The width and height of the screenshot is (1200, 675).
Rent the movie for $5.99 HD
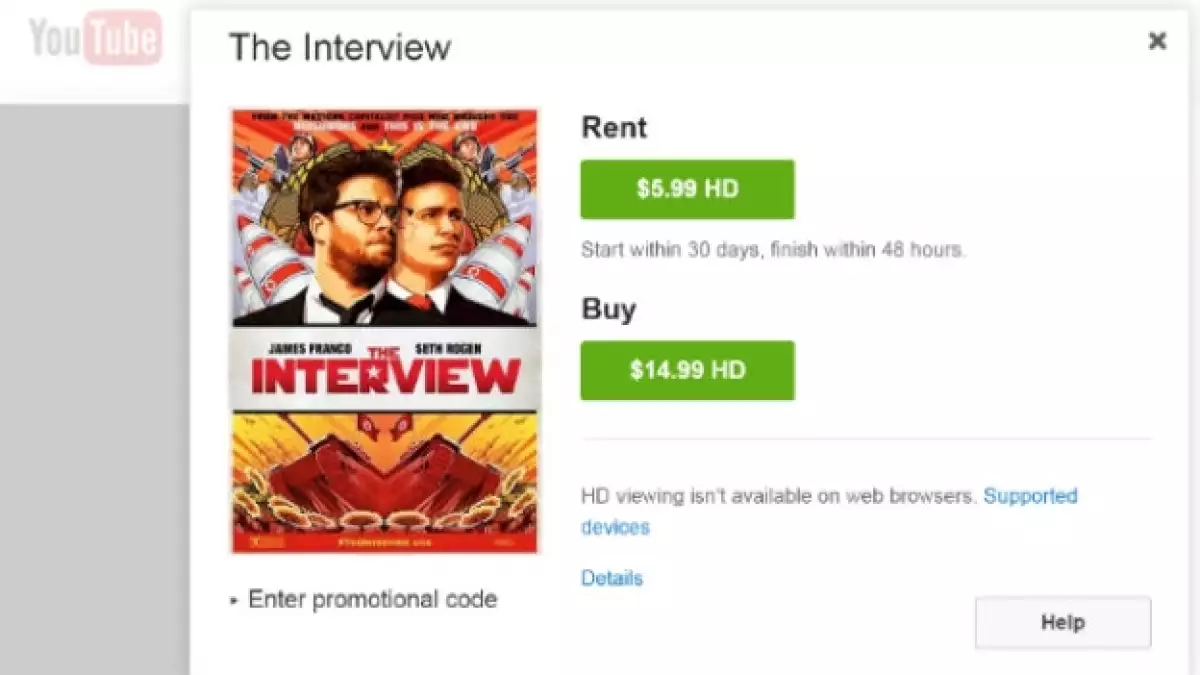click(687, 189)
